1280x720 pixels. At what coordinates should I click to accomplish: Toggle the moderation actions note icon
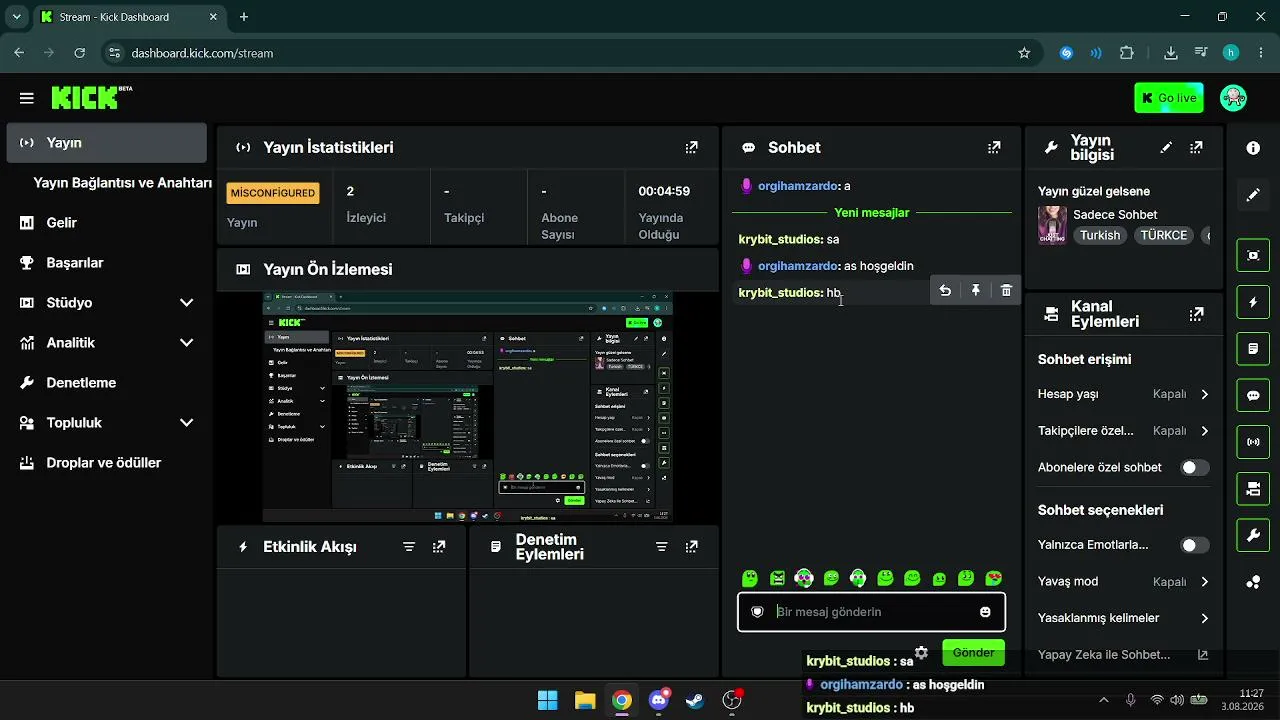point(1253,349)
